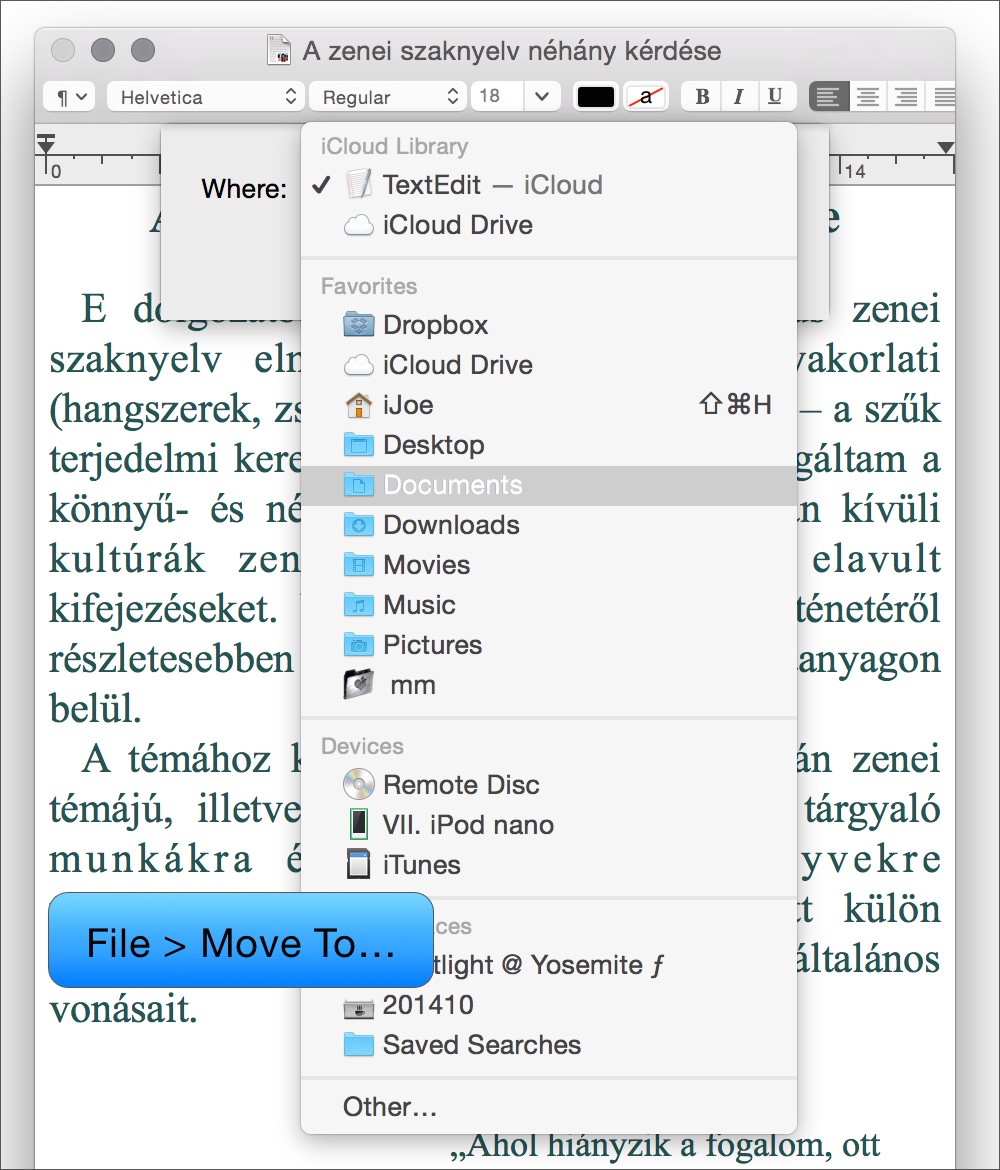Center align the text
The height and width of the screenshot is (1170, 1000).
867,97
